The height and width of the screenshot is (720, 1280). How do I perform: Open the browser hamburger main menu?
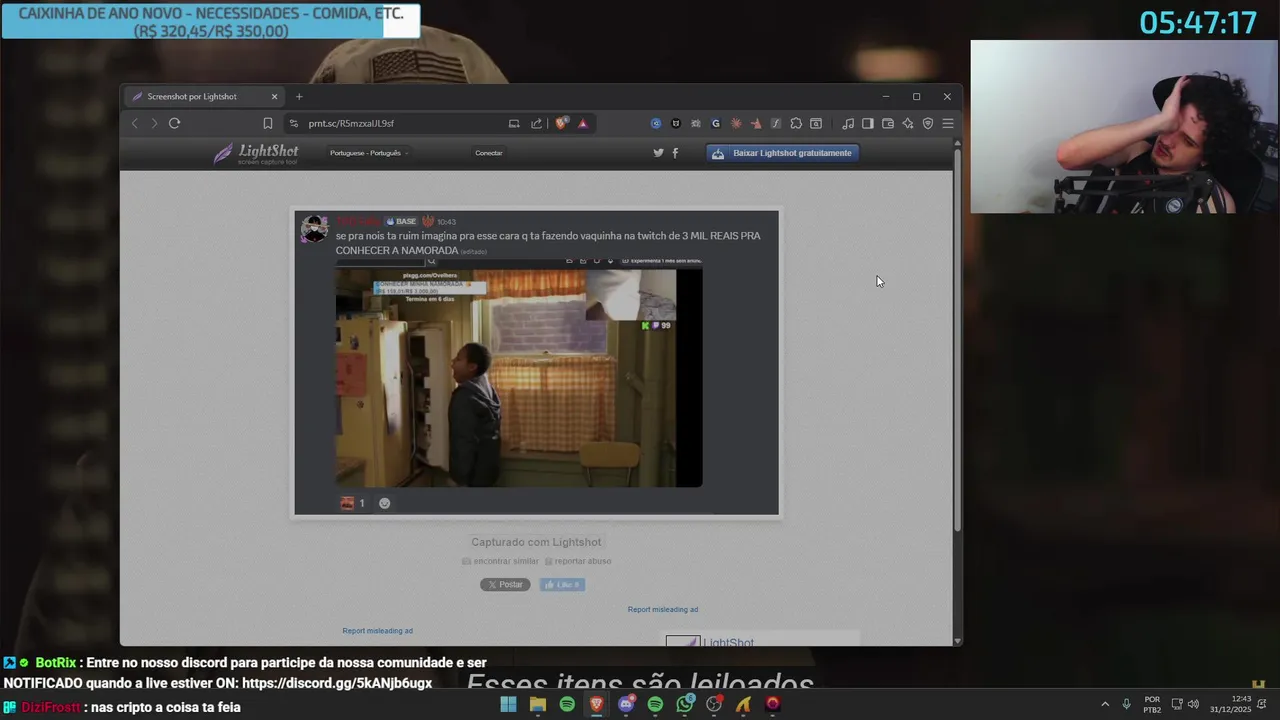tap(948, 123)
